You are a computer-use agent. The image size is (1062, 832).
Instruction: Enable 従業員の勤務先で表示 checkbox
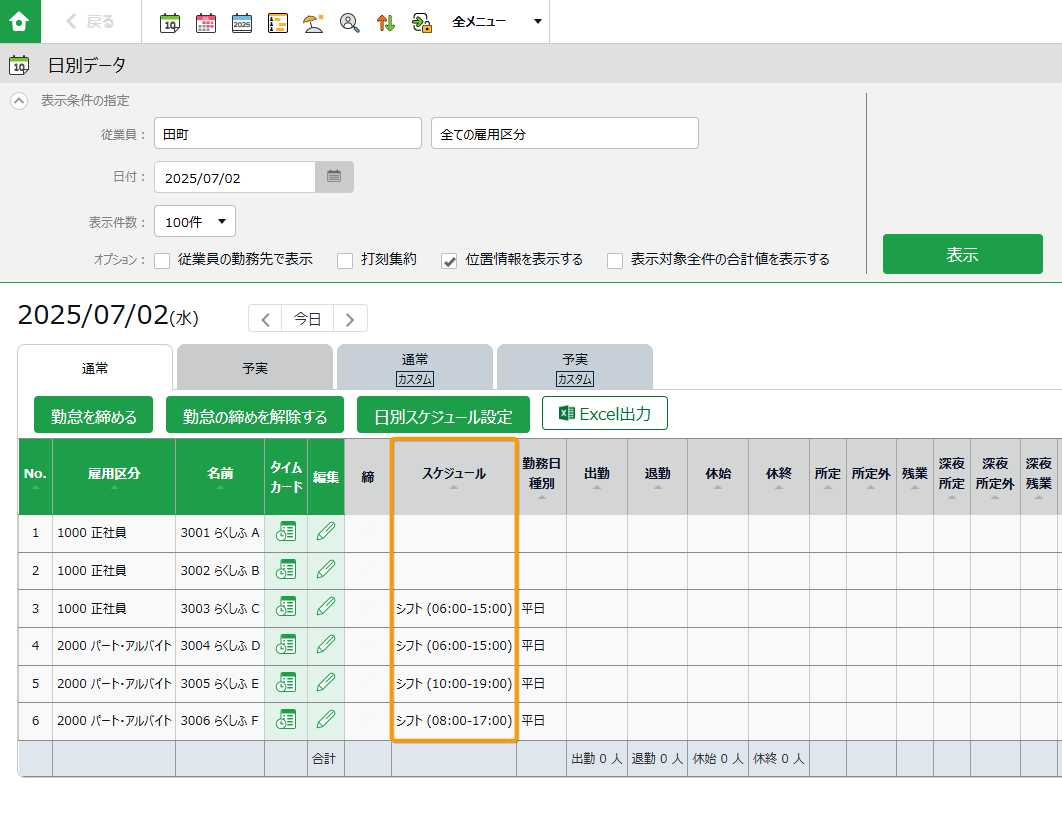tap(162, 261)
